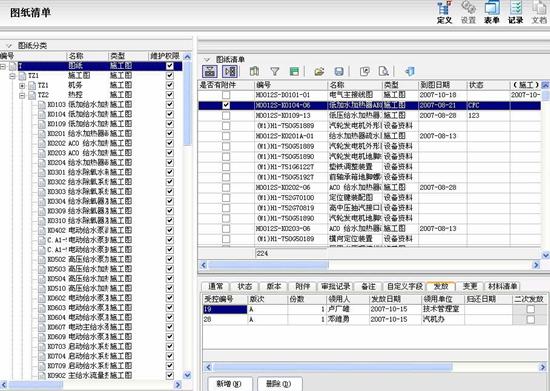Open the 材料清单 tab
The width and height of the screenshot is (550, 391).
tap(502, 286)
